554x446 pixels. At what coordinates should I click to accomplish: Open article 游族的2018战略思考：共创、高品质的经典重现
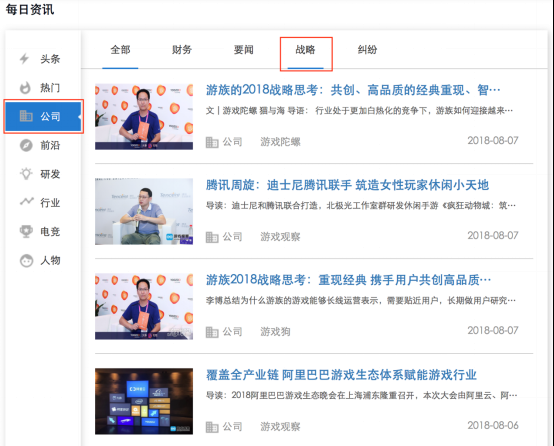(x=353, y=90)
